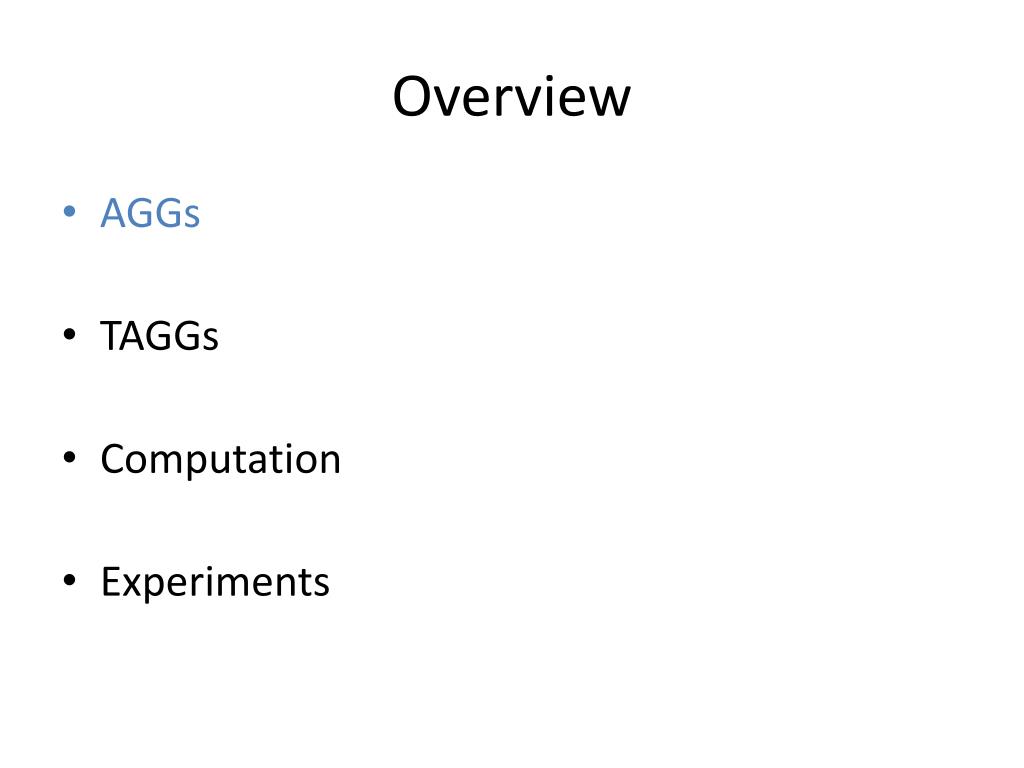
Task: Click the lowercase s ending TAGGs
Action: pyautogui.click(x=210, y=340)
